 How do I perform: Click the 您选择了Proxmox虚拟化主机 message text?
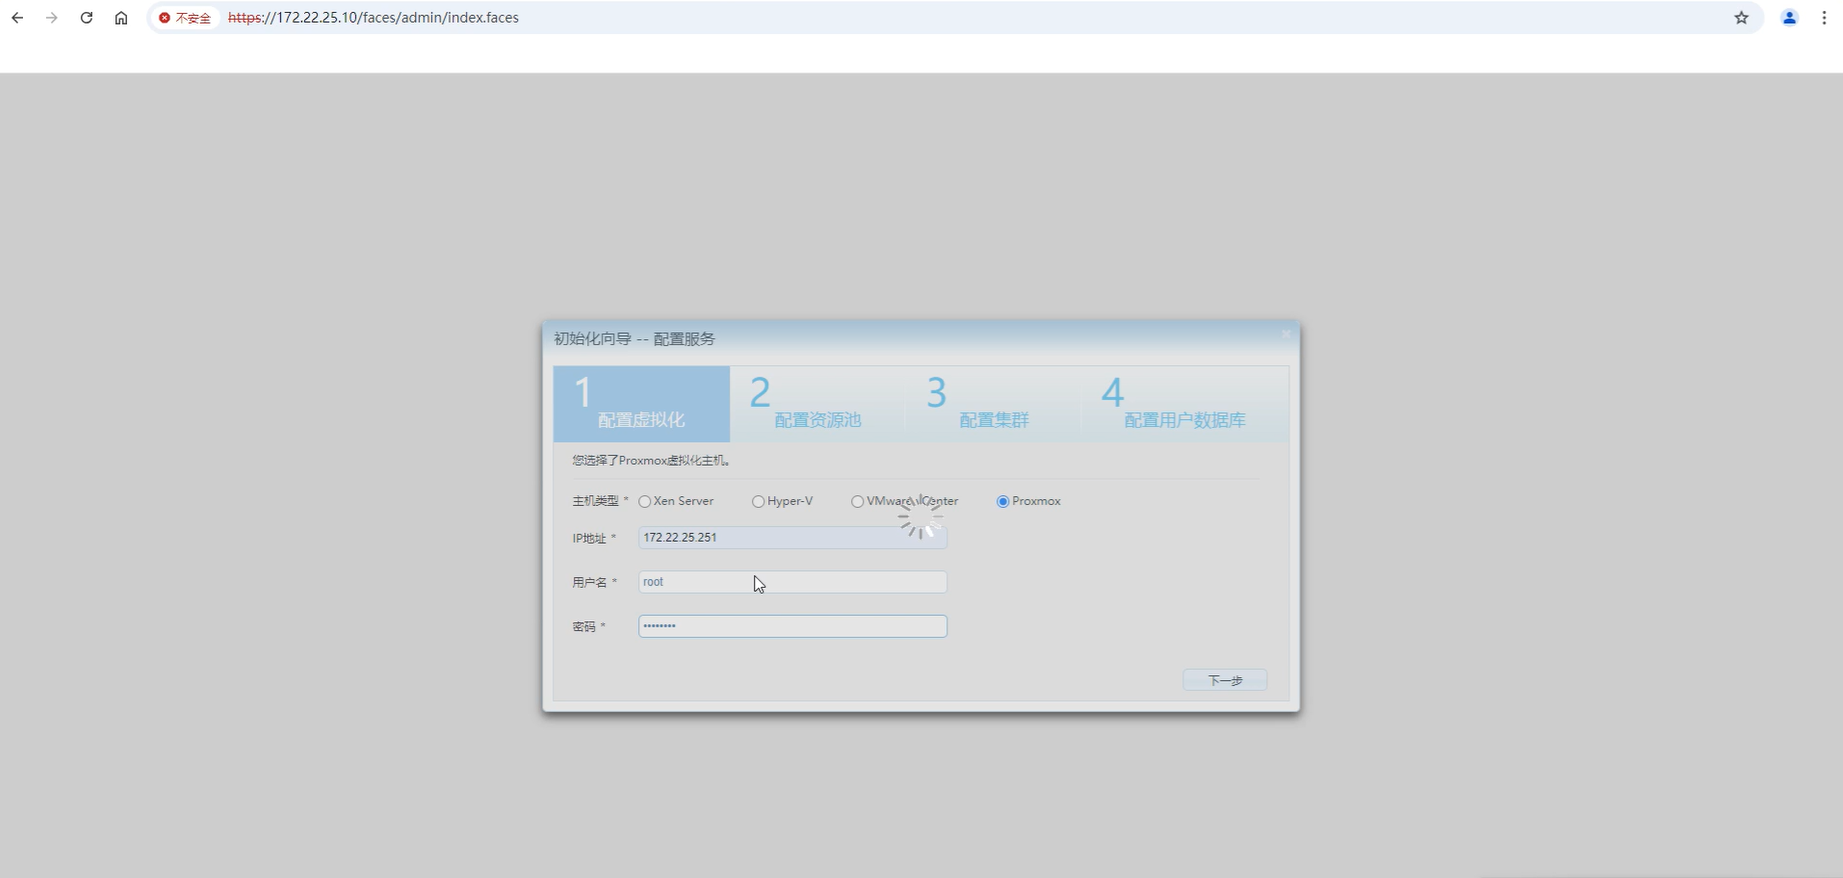[x=652, y=461]
